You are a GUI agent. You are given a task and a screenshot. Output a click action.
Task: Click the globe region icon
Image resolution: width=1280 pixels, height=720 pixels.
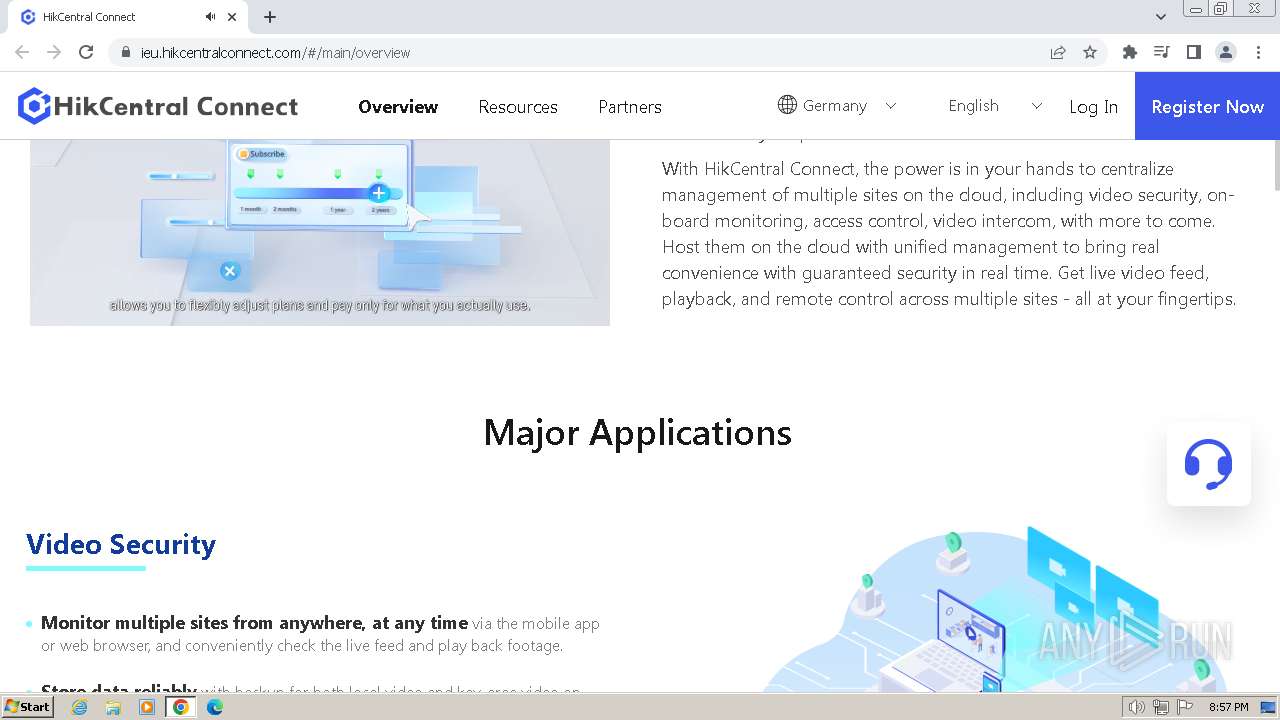click(787, 105)
